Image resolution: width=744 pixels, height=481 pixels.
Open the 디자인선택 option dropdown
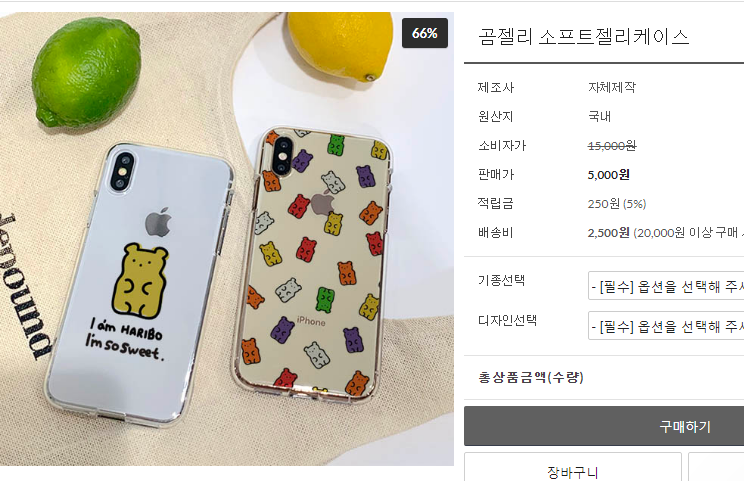point(666,325)
